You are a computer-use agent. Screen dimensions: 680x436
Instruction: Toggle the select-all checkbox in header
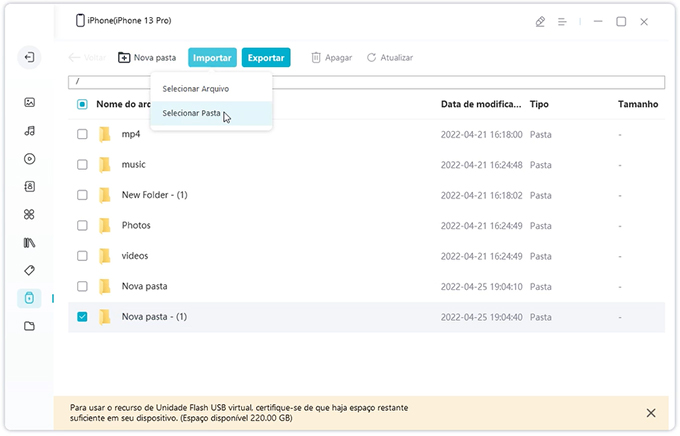click(82, 104)
